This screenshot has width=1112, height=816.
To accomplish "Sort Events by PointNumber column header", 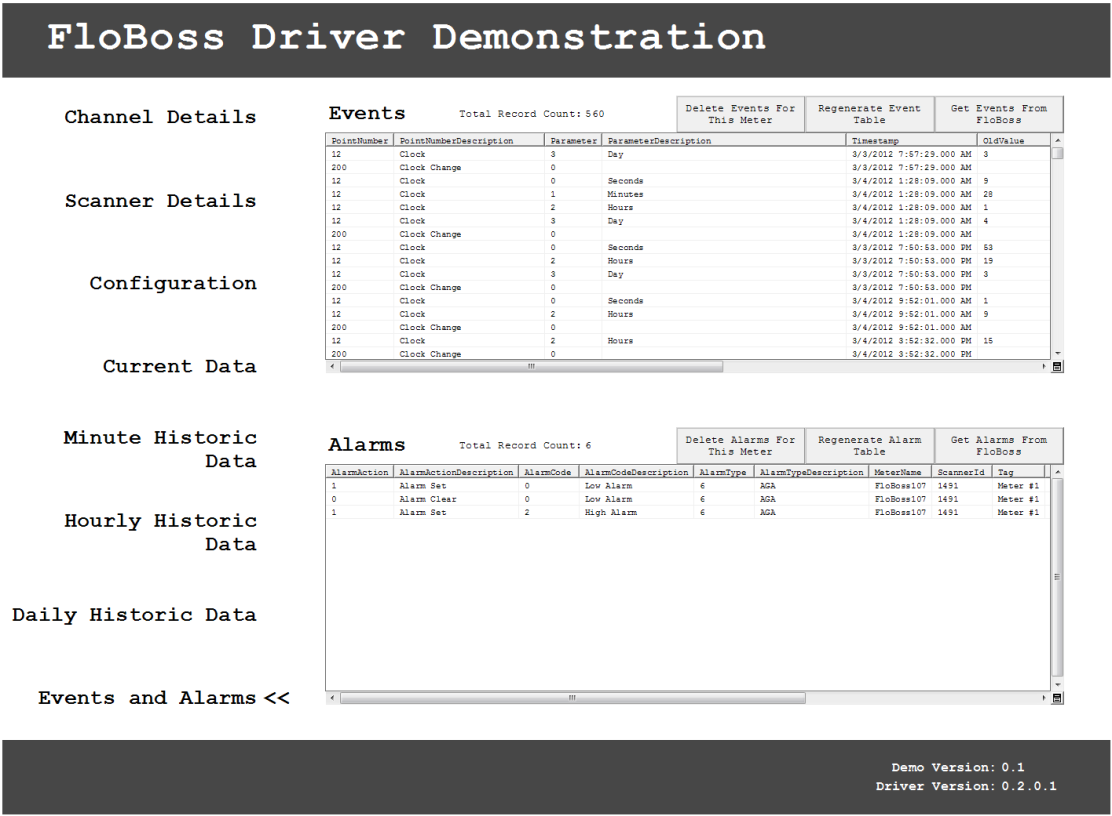I will 360,140.
